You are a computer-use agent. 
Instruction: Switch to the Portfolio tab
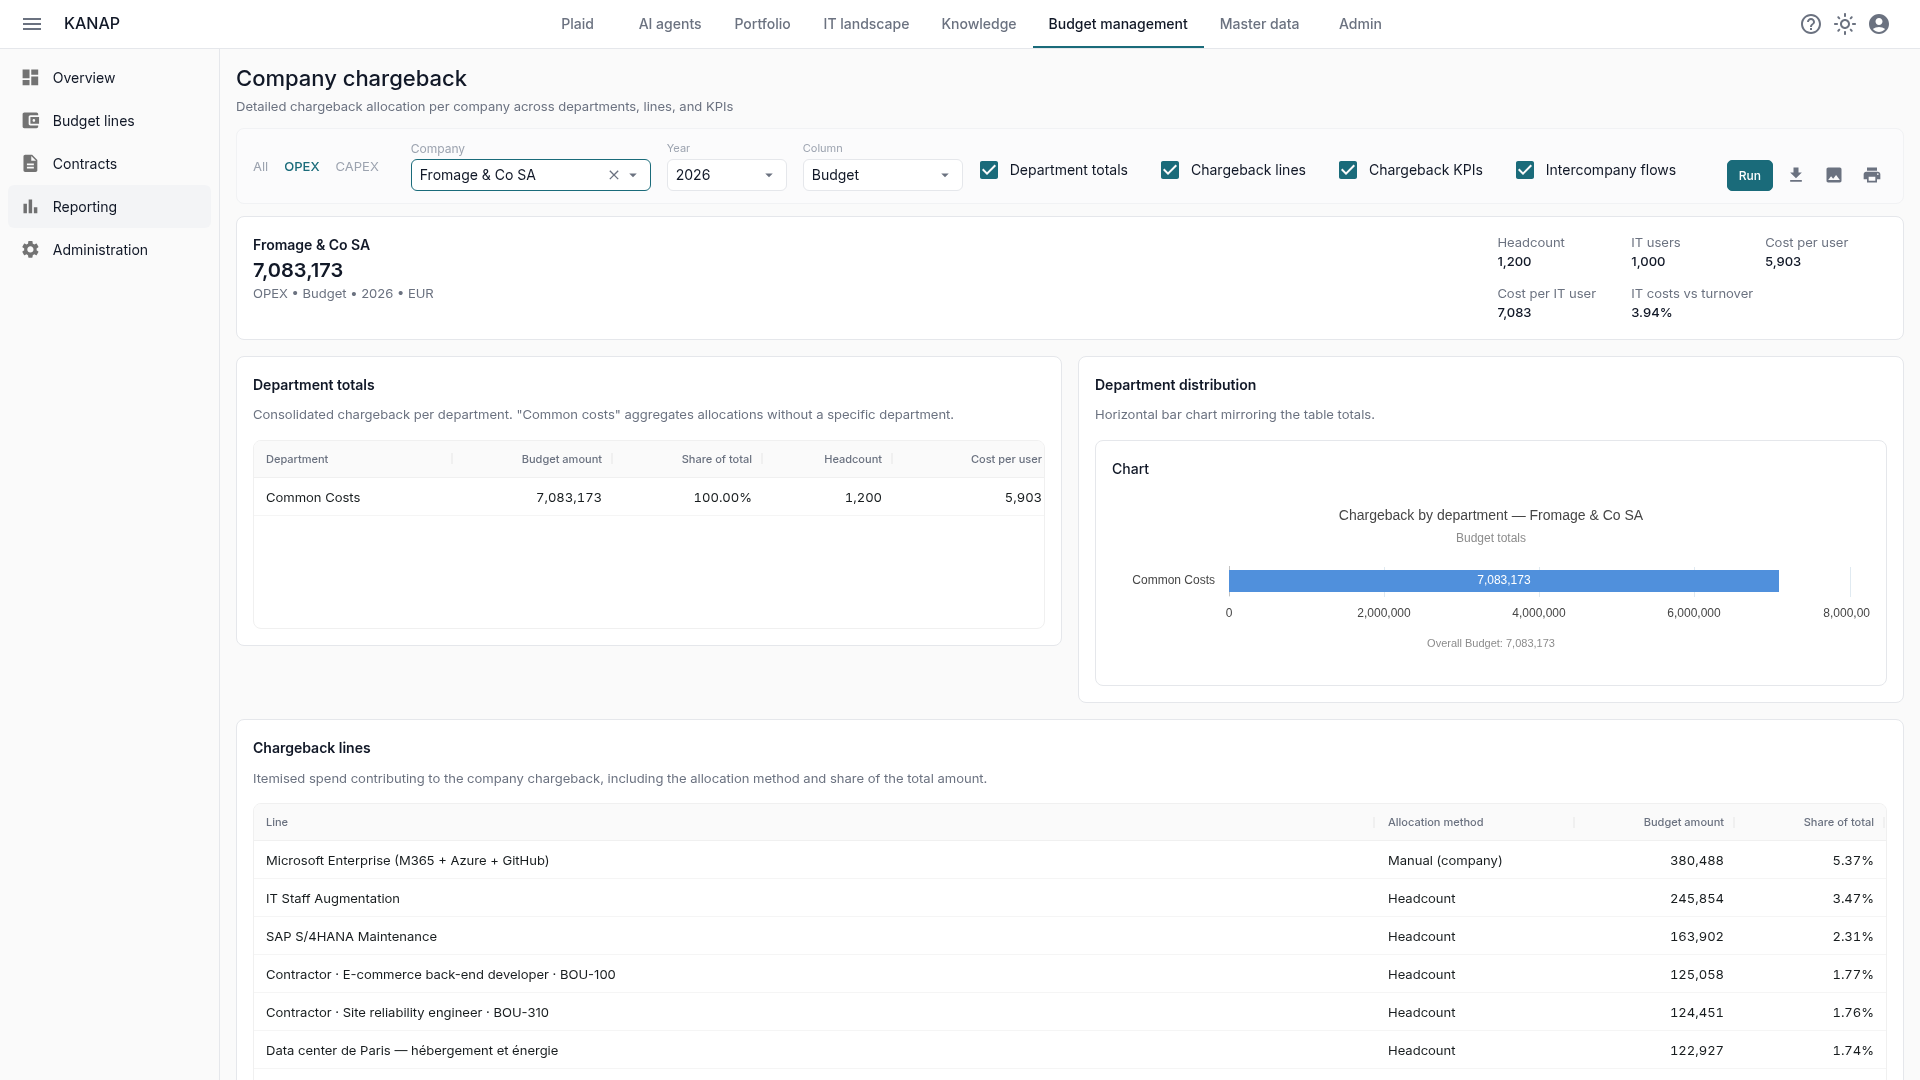tap(762, 24)
